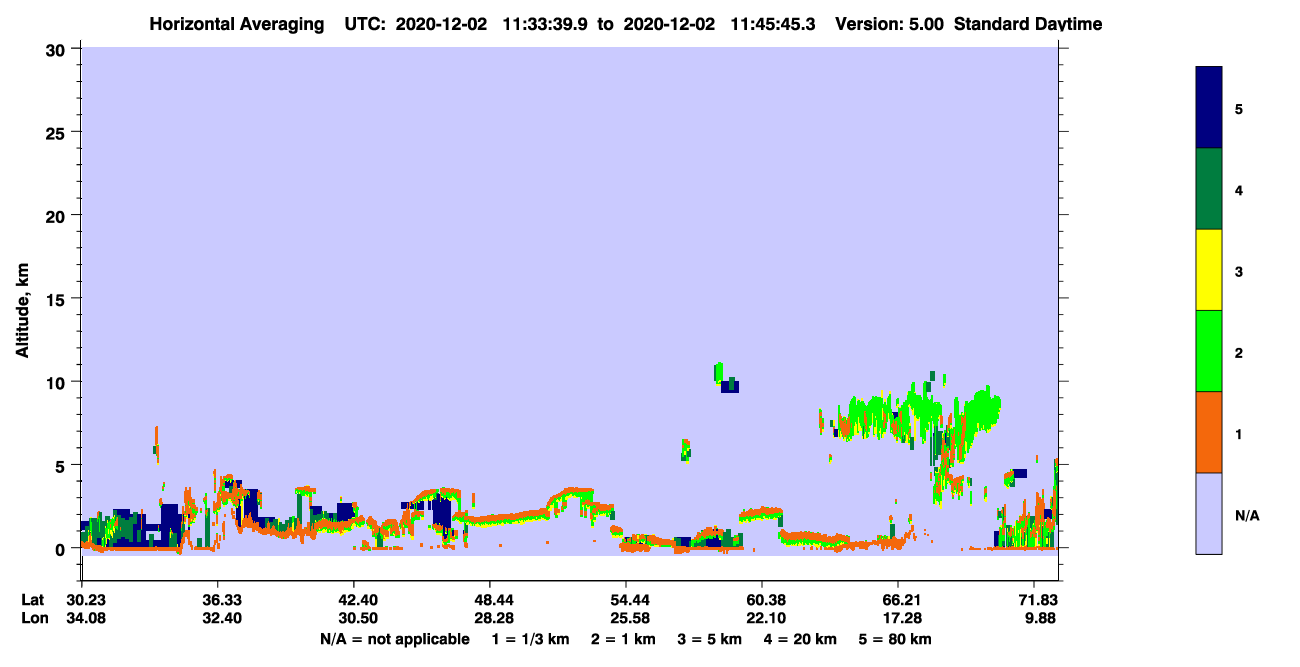Click the dark blue color bar segment 5
The width and height of the screenshot is (1300, 667).
click(x=1209, y=107)
